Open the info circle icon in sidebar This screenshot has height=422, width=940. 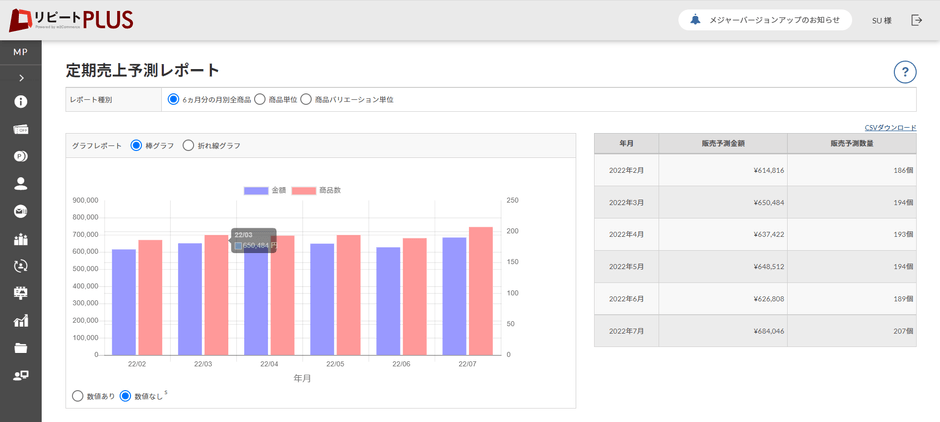click(20, 102)
